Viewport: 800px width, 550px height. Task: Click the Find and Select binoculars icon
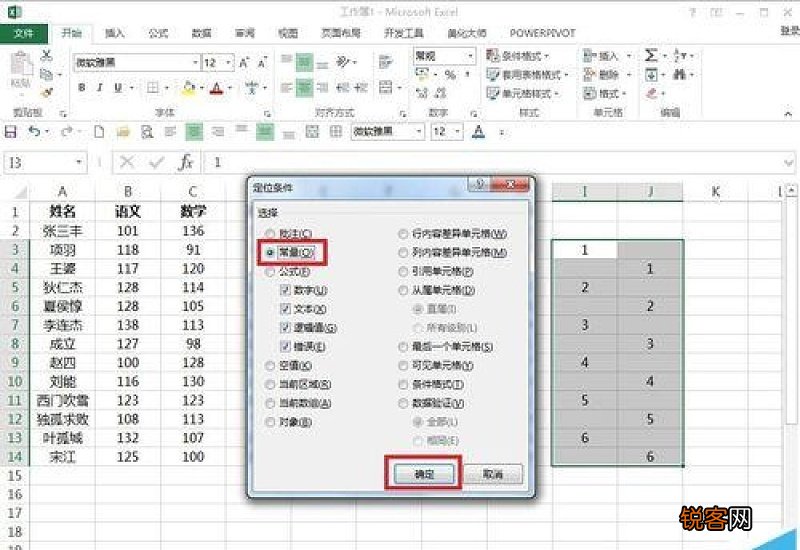pyautogui.click(x=679, y=75)
